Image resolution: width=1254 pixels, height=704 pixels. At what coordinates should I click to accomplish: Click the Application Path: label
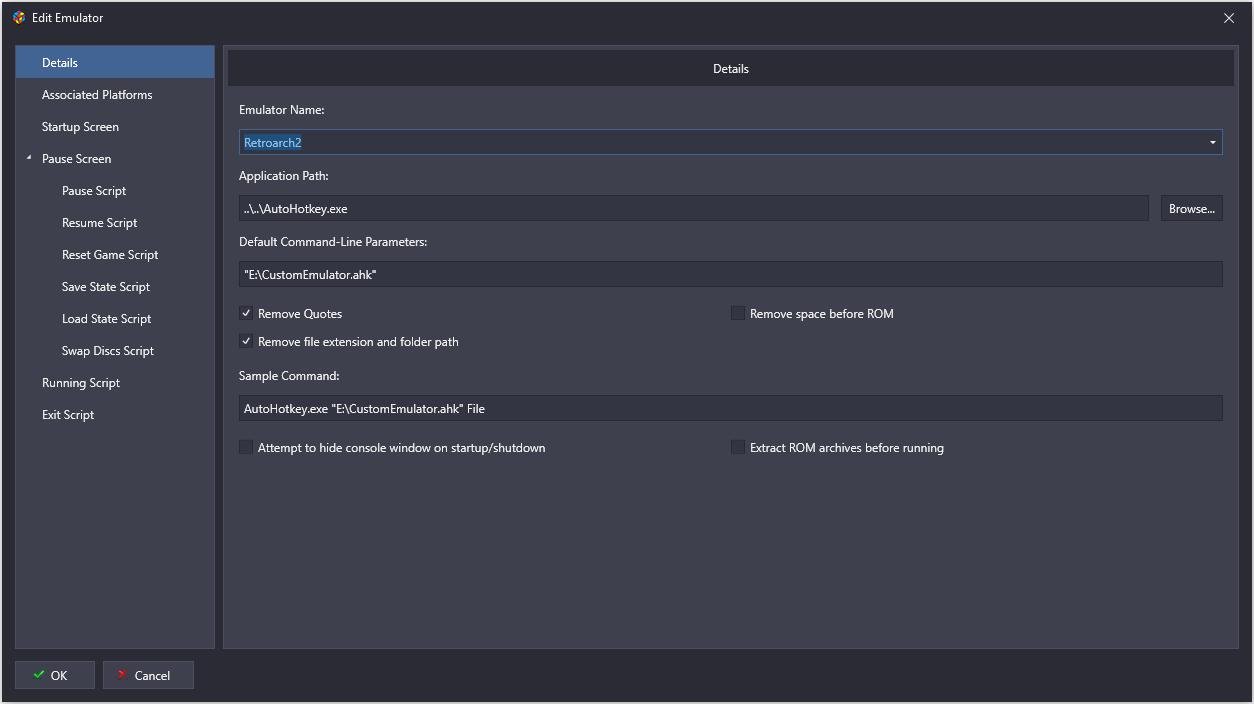[x=284, y=175]
